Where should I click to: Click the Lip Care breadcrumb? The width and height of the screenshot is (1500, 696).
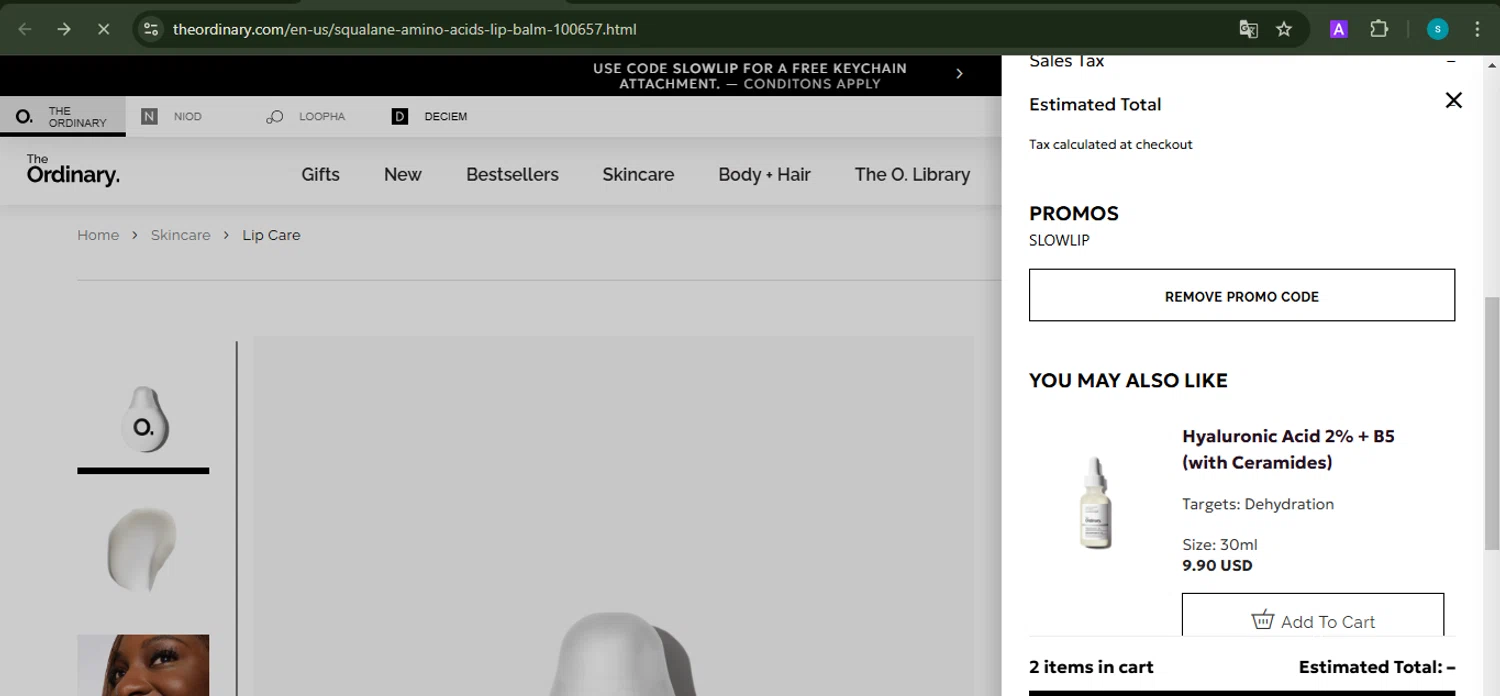tap(271, 235)
